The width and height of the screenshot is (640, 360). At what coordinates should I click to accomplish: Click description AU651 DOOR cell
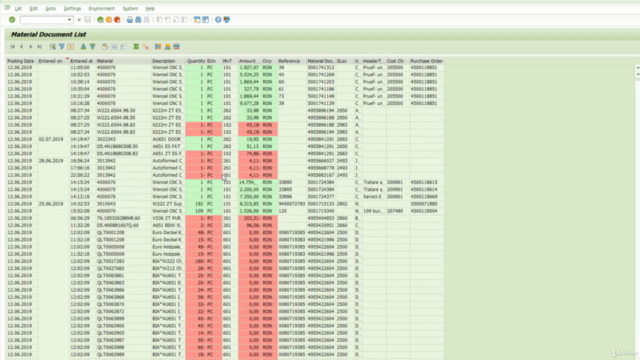pyautogui.click(x=167, y=139)
